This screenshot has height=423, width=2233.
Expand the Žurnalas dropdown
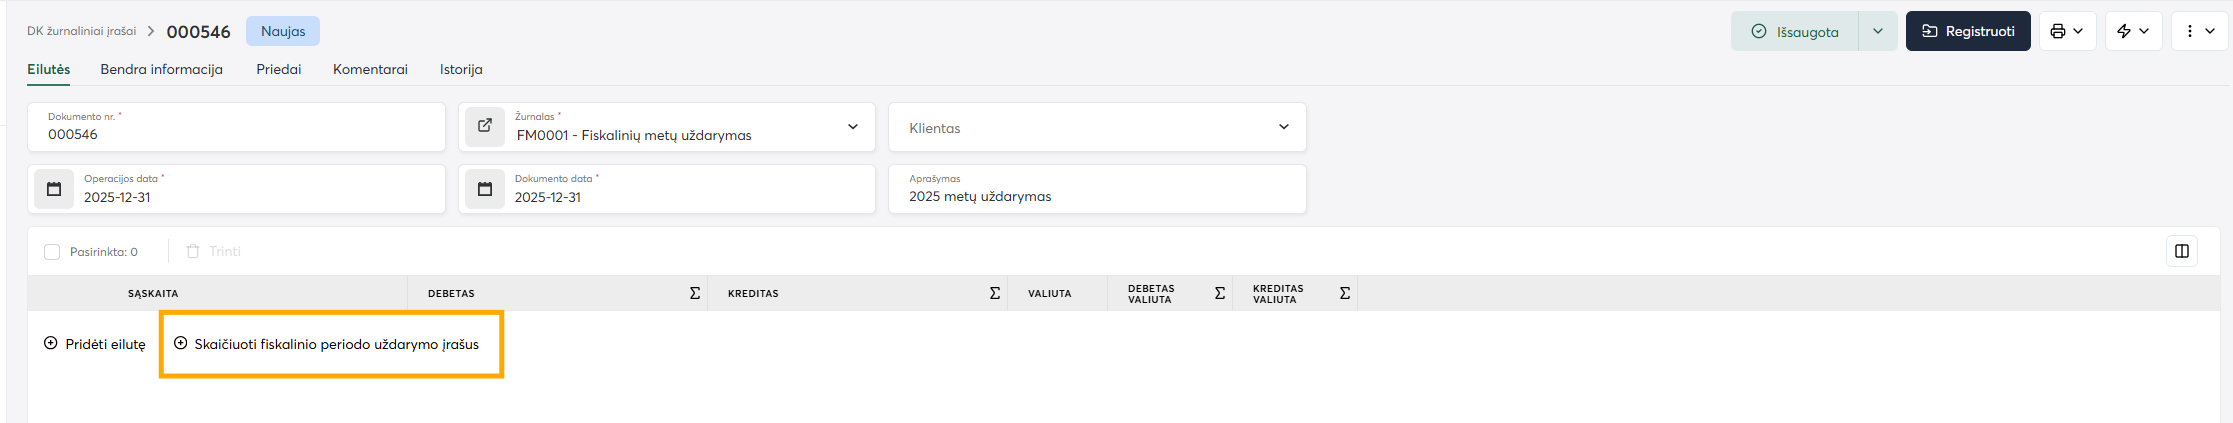pyautogui.click(x=853, y=127)
